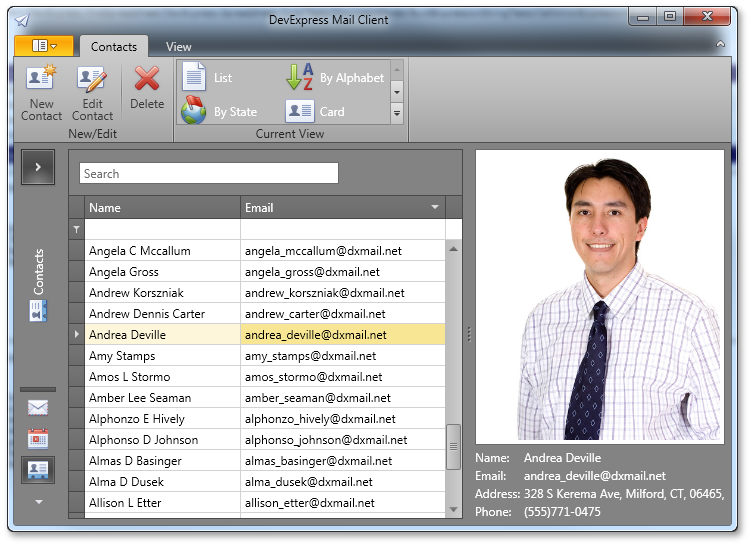Select the Contacts ribbon tab
The height and width of the screenshot is (546, 751).
point(114,47)
